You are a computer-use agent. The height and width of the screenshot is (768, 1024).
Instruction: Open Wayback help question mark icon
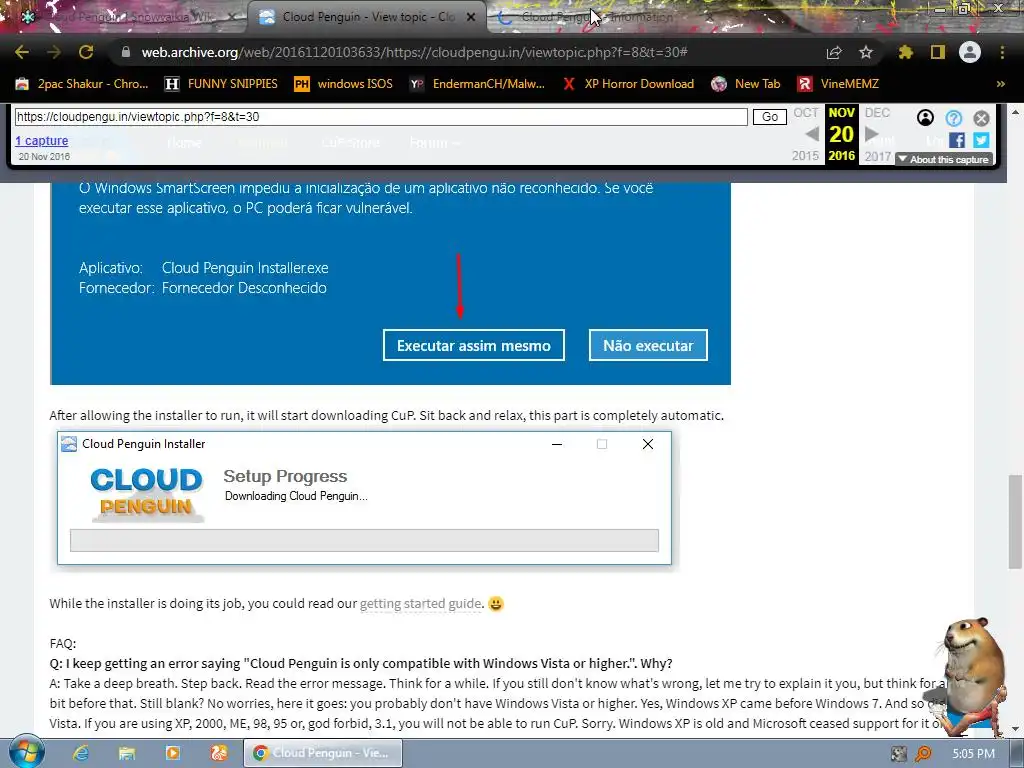click(x=953, y=118)
